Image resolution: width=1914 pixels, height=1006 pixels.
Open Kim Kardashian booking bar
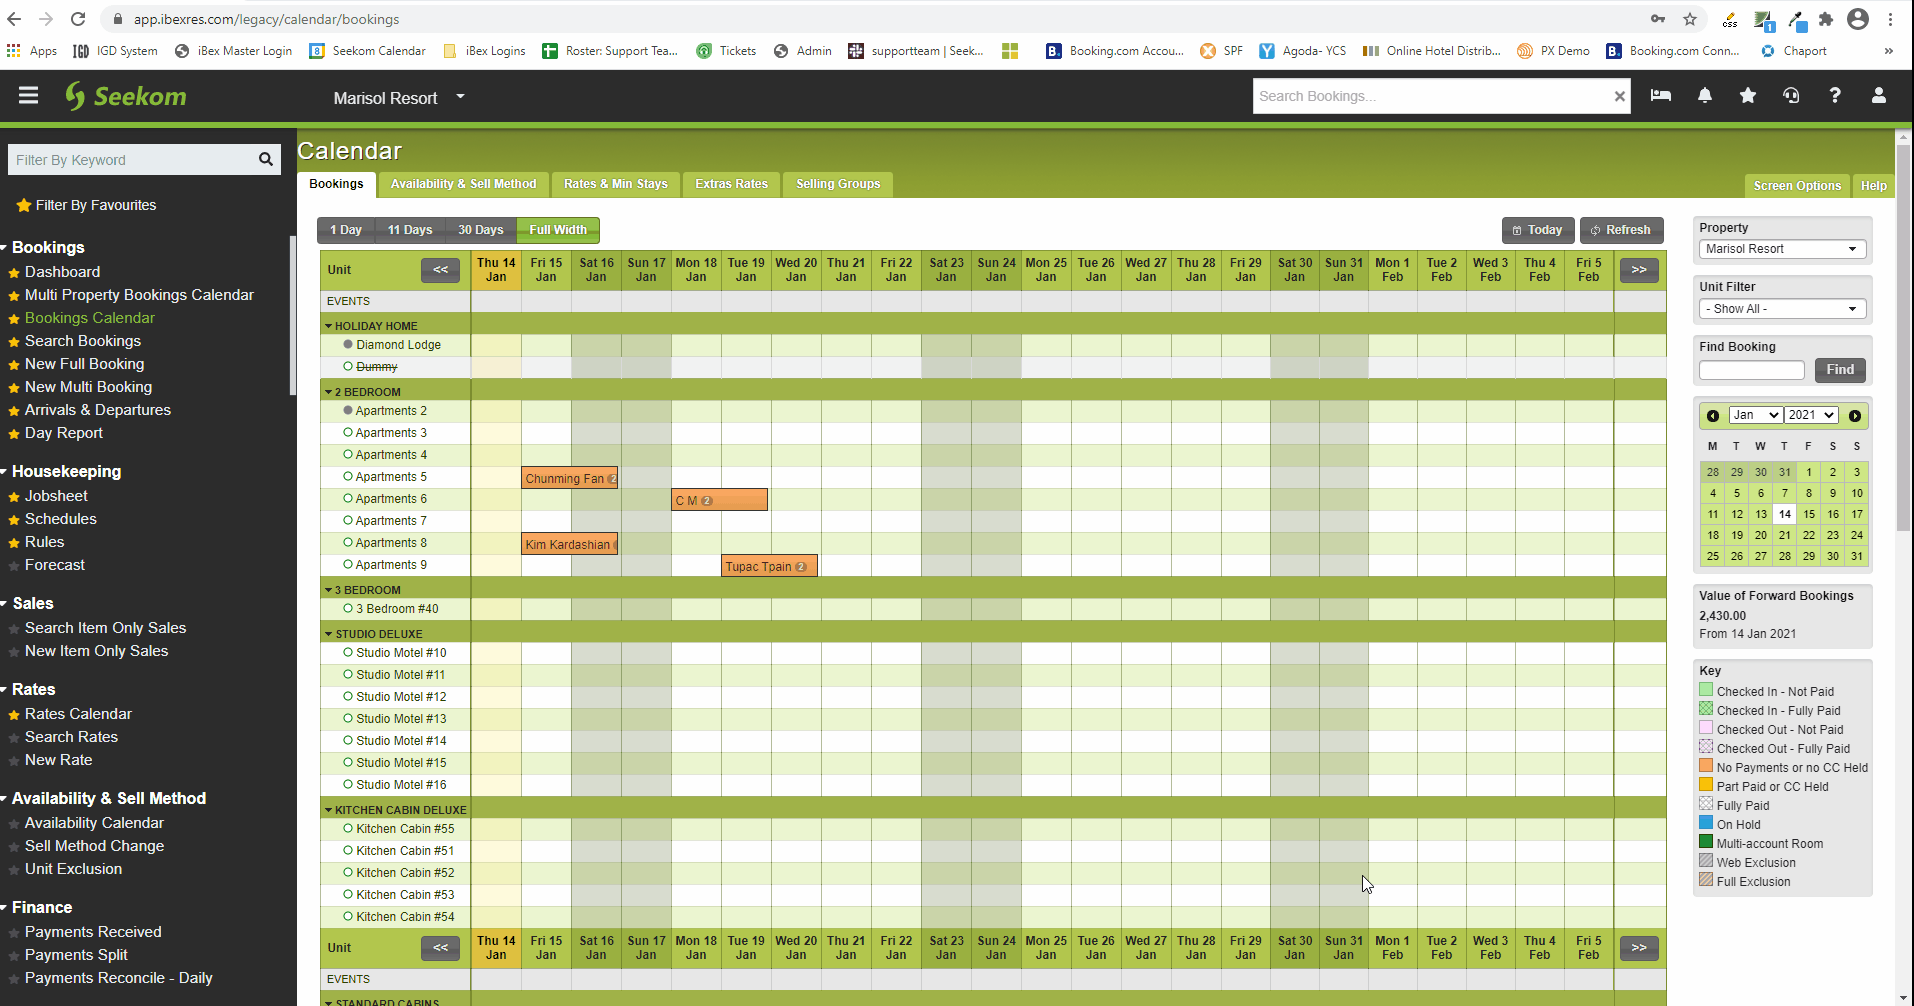point(570,544)
